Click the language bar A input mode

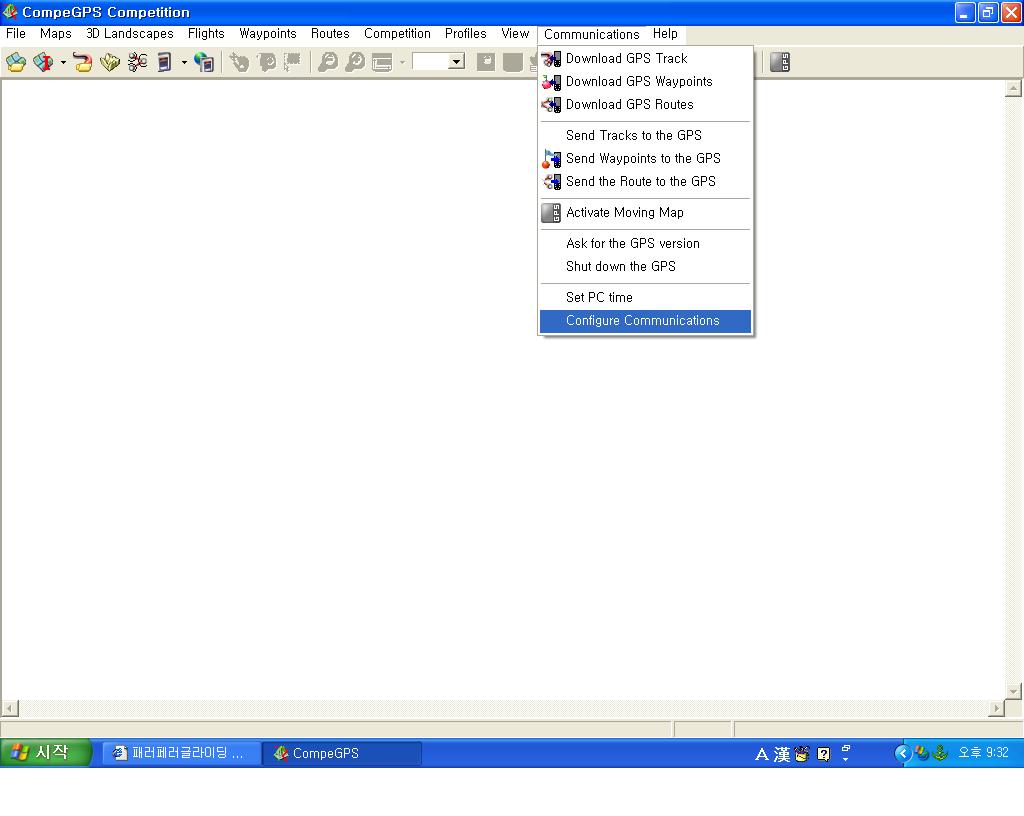761,755
